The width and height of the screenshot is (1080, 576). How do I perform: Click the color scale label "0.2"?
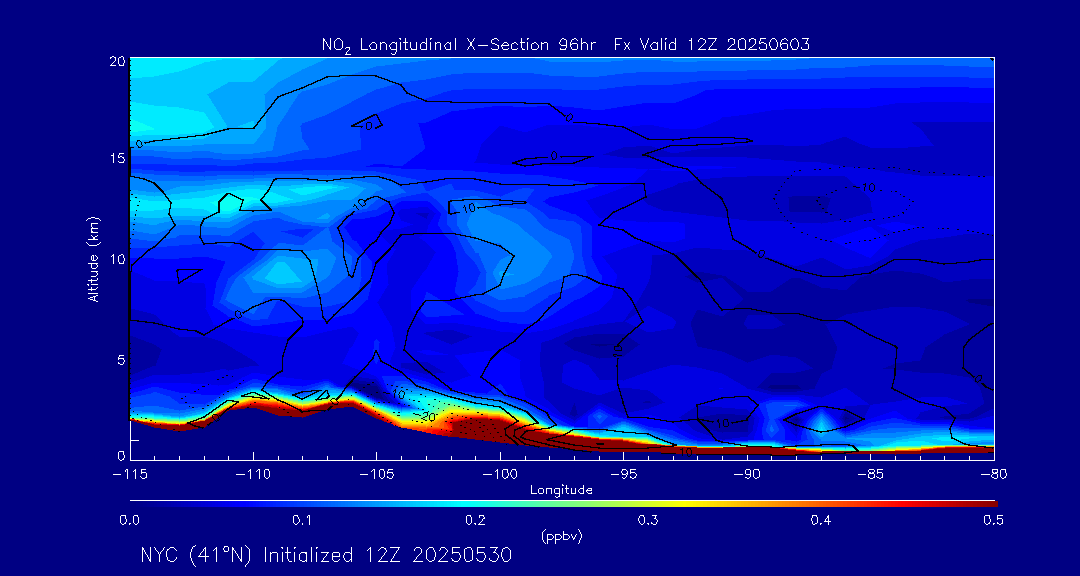[475, 521]
